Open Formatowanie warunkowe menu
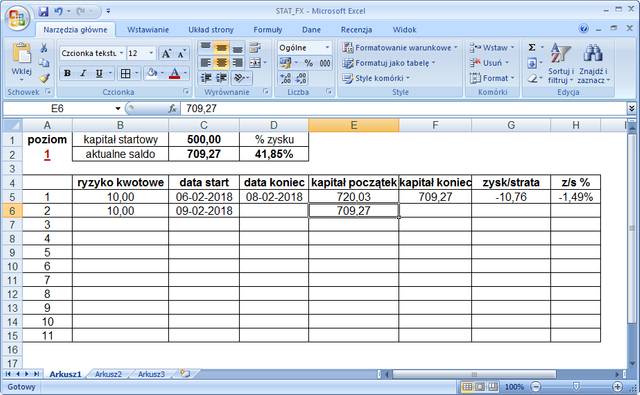The height and width of the screenshot is (395, 640). click(x=400, y=48)
